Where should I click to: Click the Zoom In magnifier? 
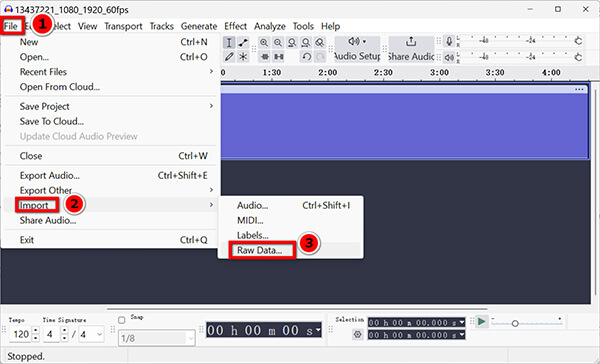pyautogui.click(x=264, y=42)
